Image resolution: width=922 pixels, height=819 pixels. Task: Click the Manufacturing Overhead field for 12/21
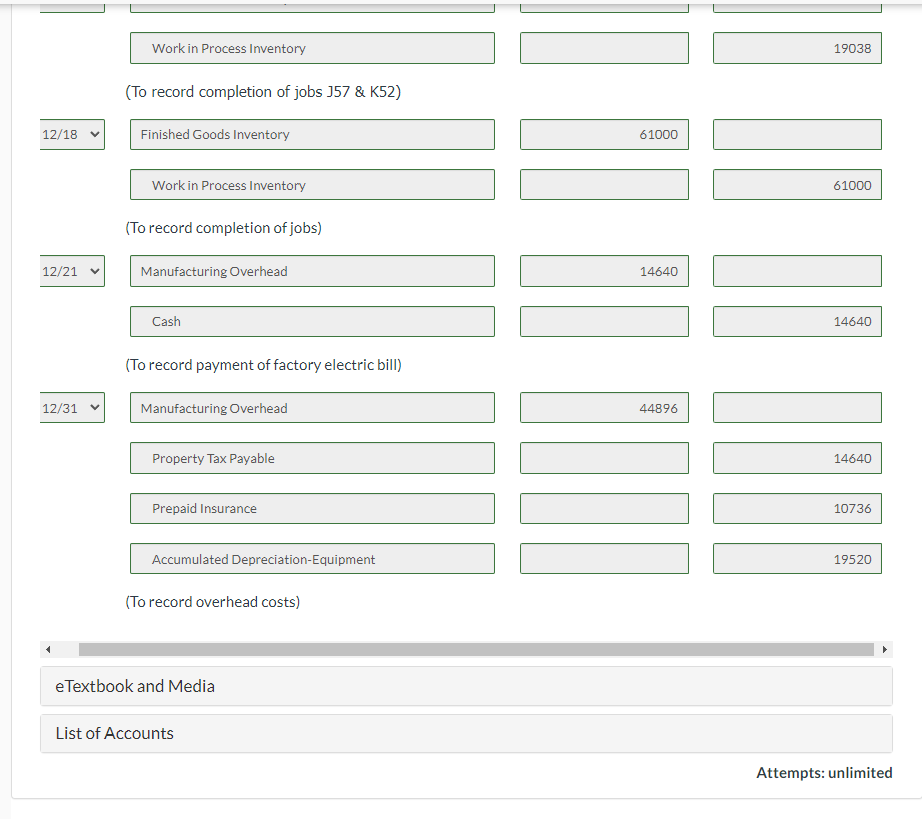point(311,270)
